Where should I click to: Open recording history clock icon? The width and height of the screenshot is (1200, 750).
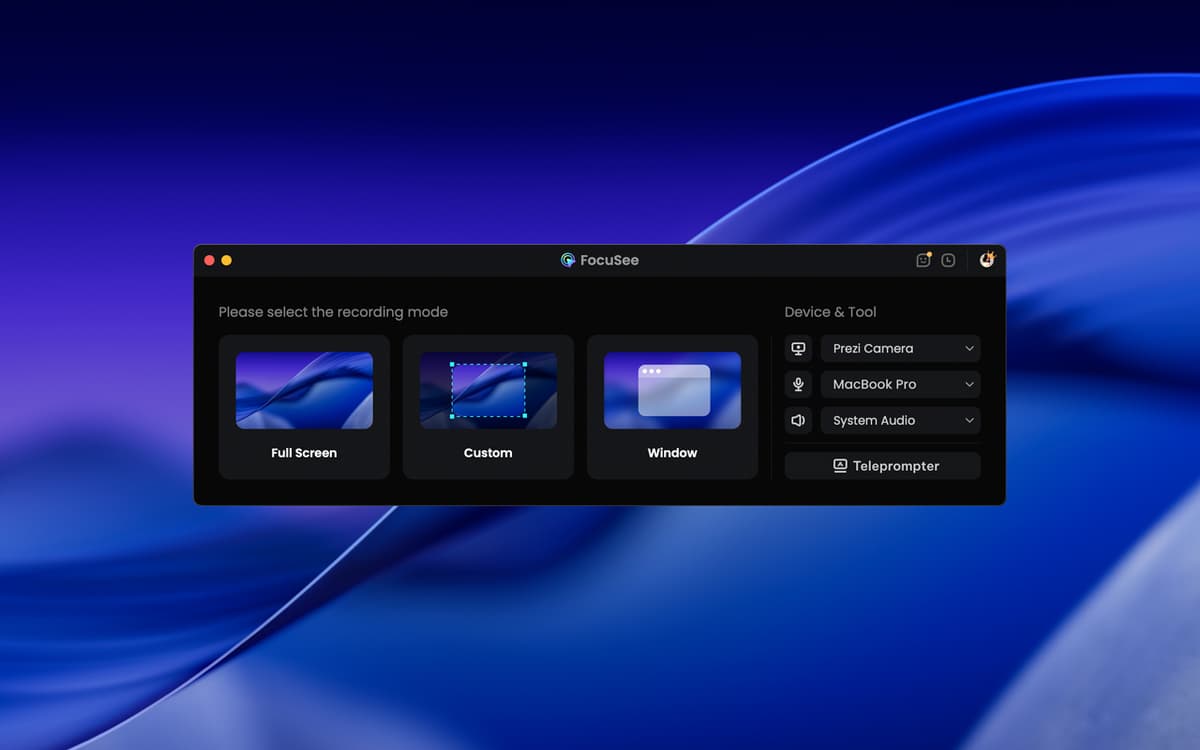948,260
